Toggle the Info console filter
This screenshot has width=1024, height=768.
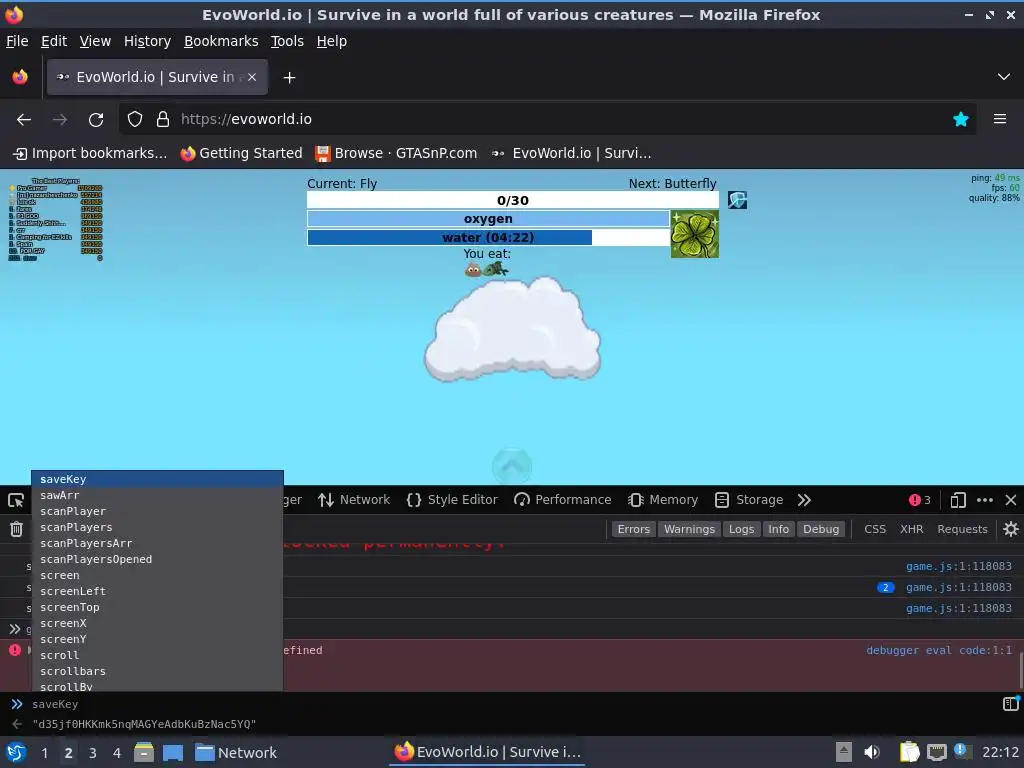(778, 529)
